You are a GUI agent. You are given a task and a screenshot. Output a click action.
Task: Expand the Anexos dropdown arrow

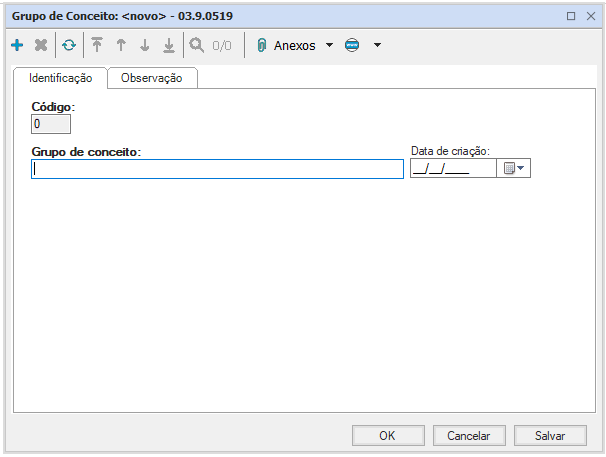pyautogui.click(x=330, y=46)
